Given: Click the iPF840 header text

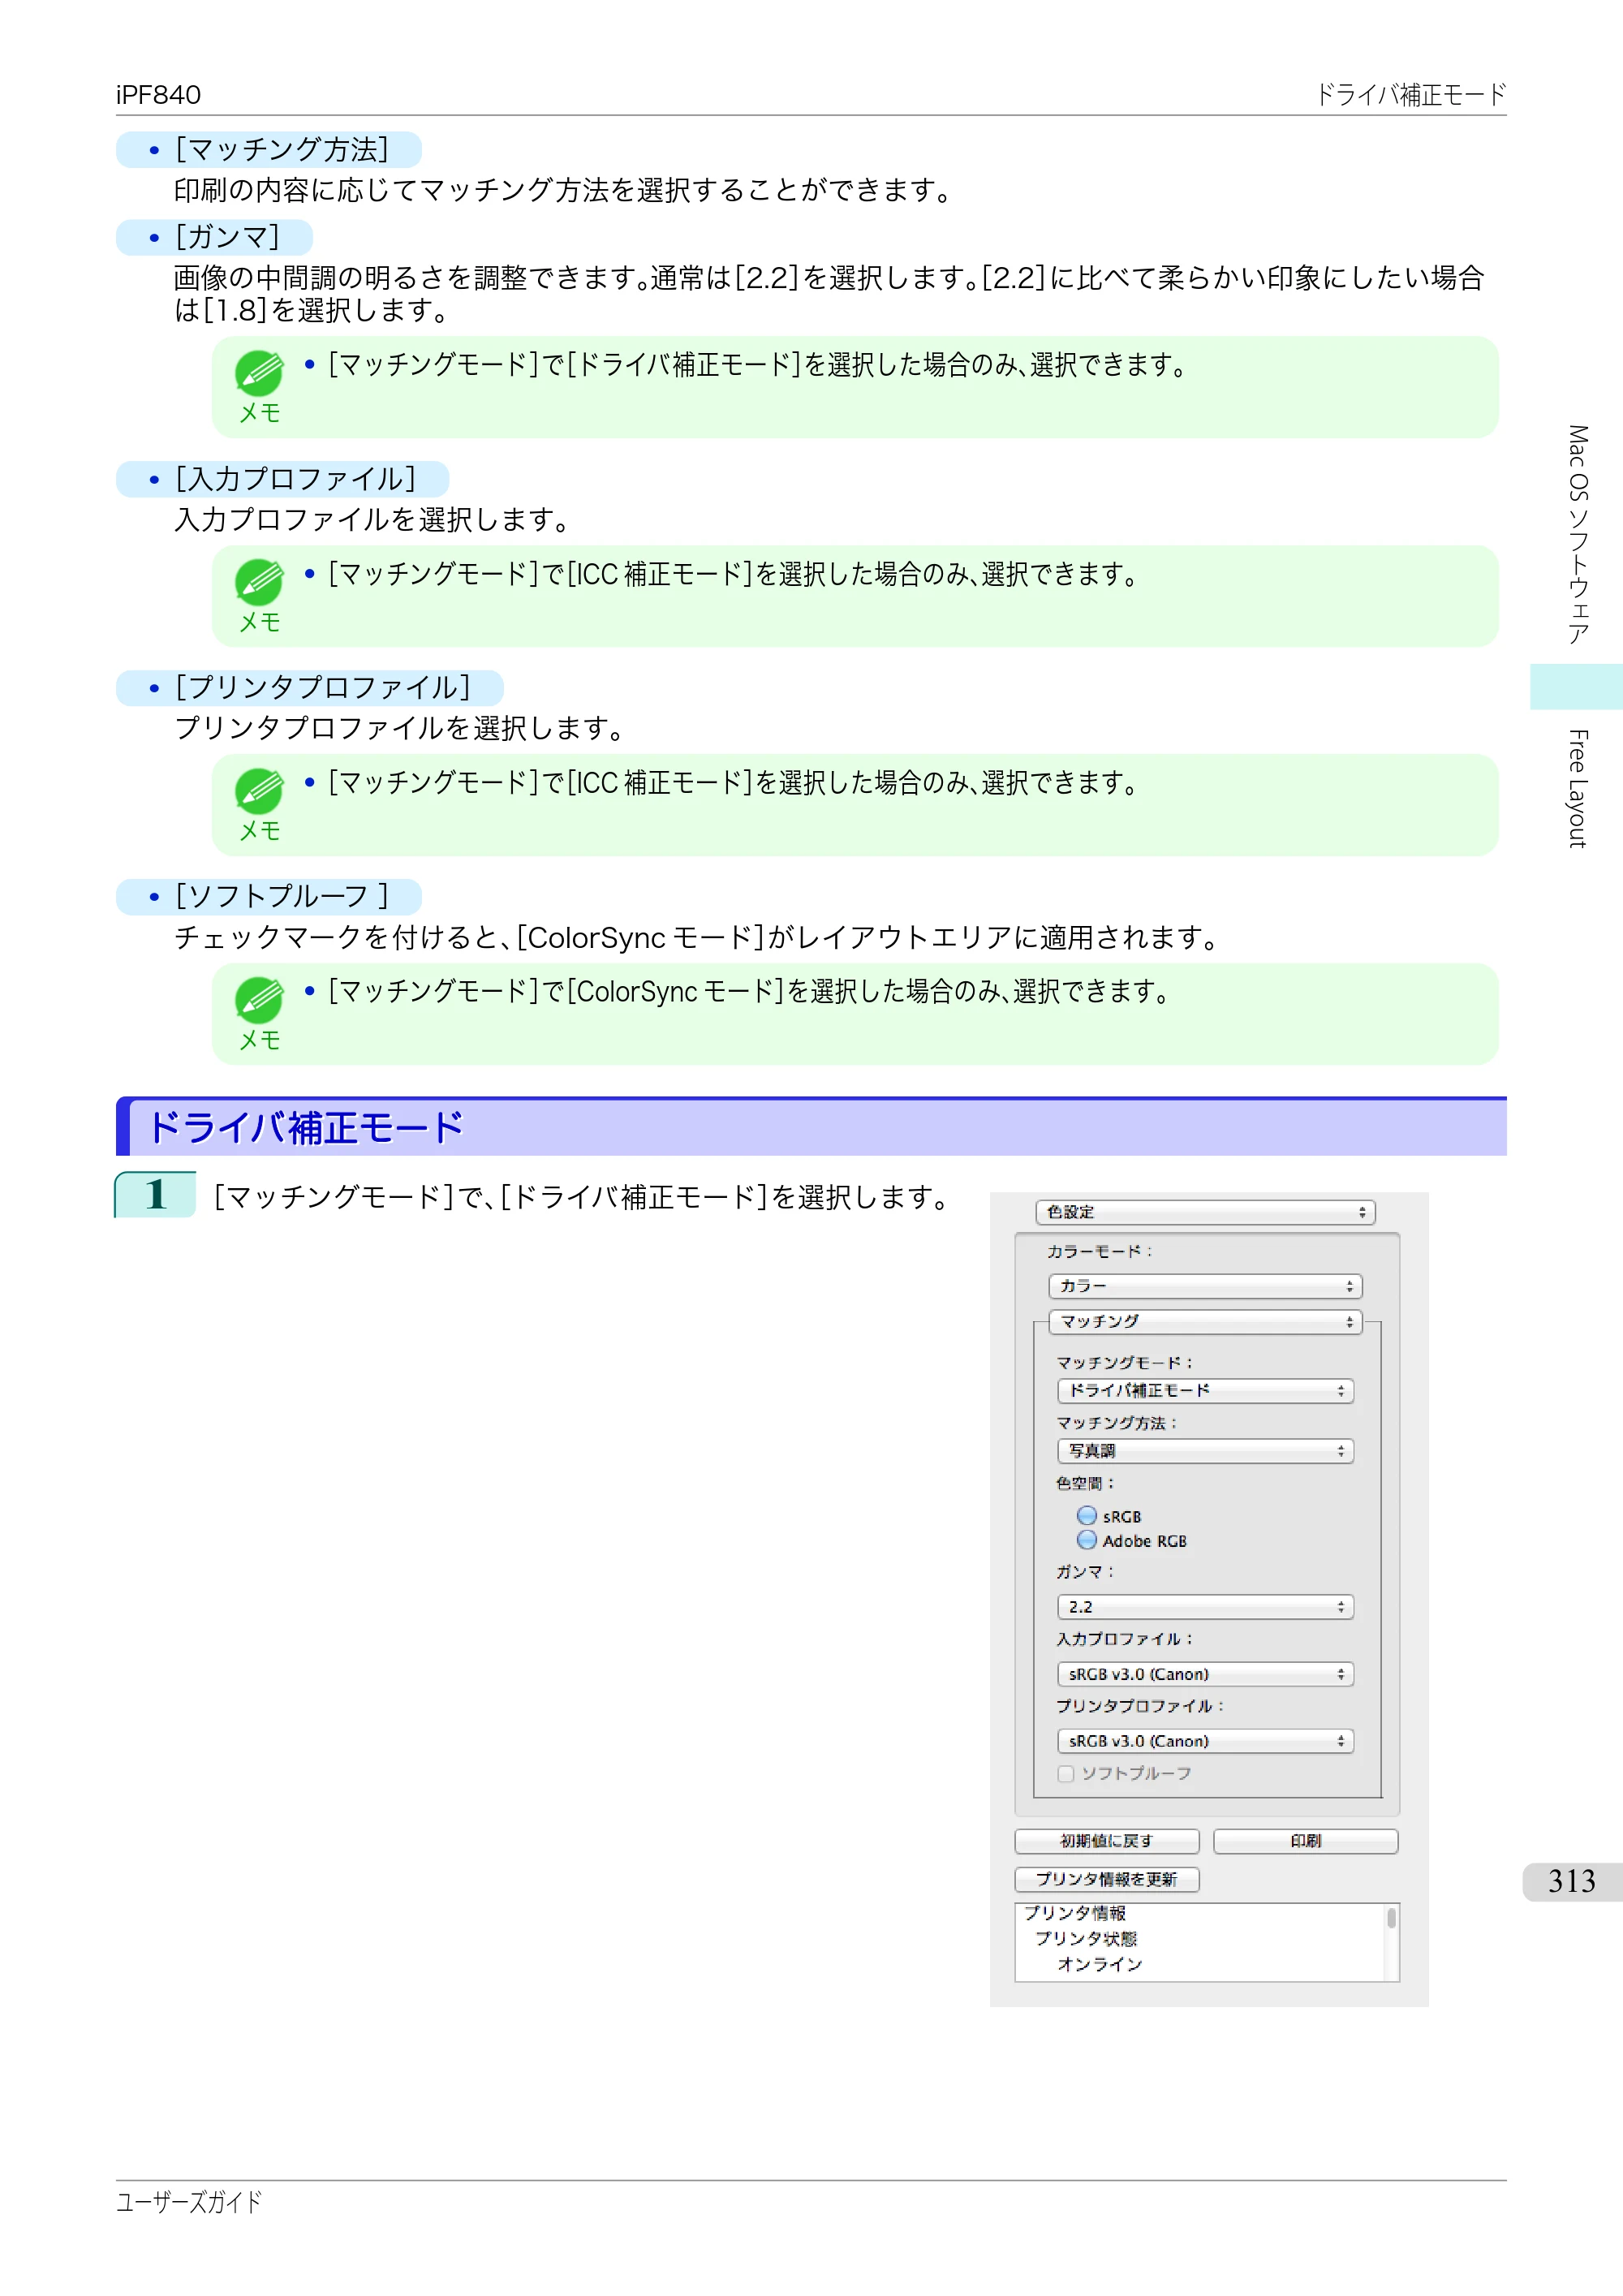Looking at the screenshot, I should pos(158,95).
